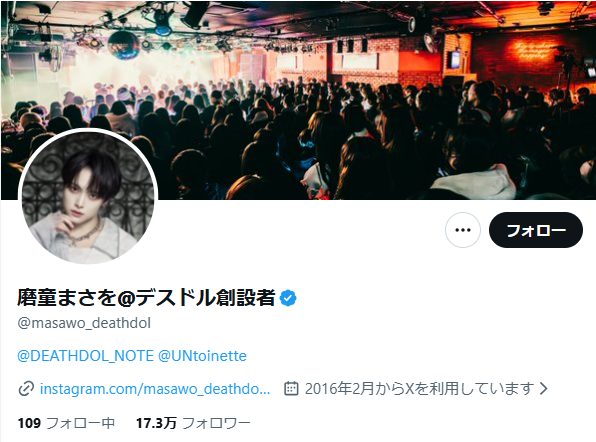Click the neon sign in the banner image
This screenshot has height=442, width=596.
tap(531, 51)
